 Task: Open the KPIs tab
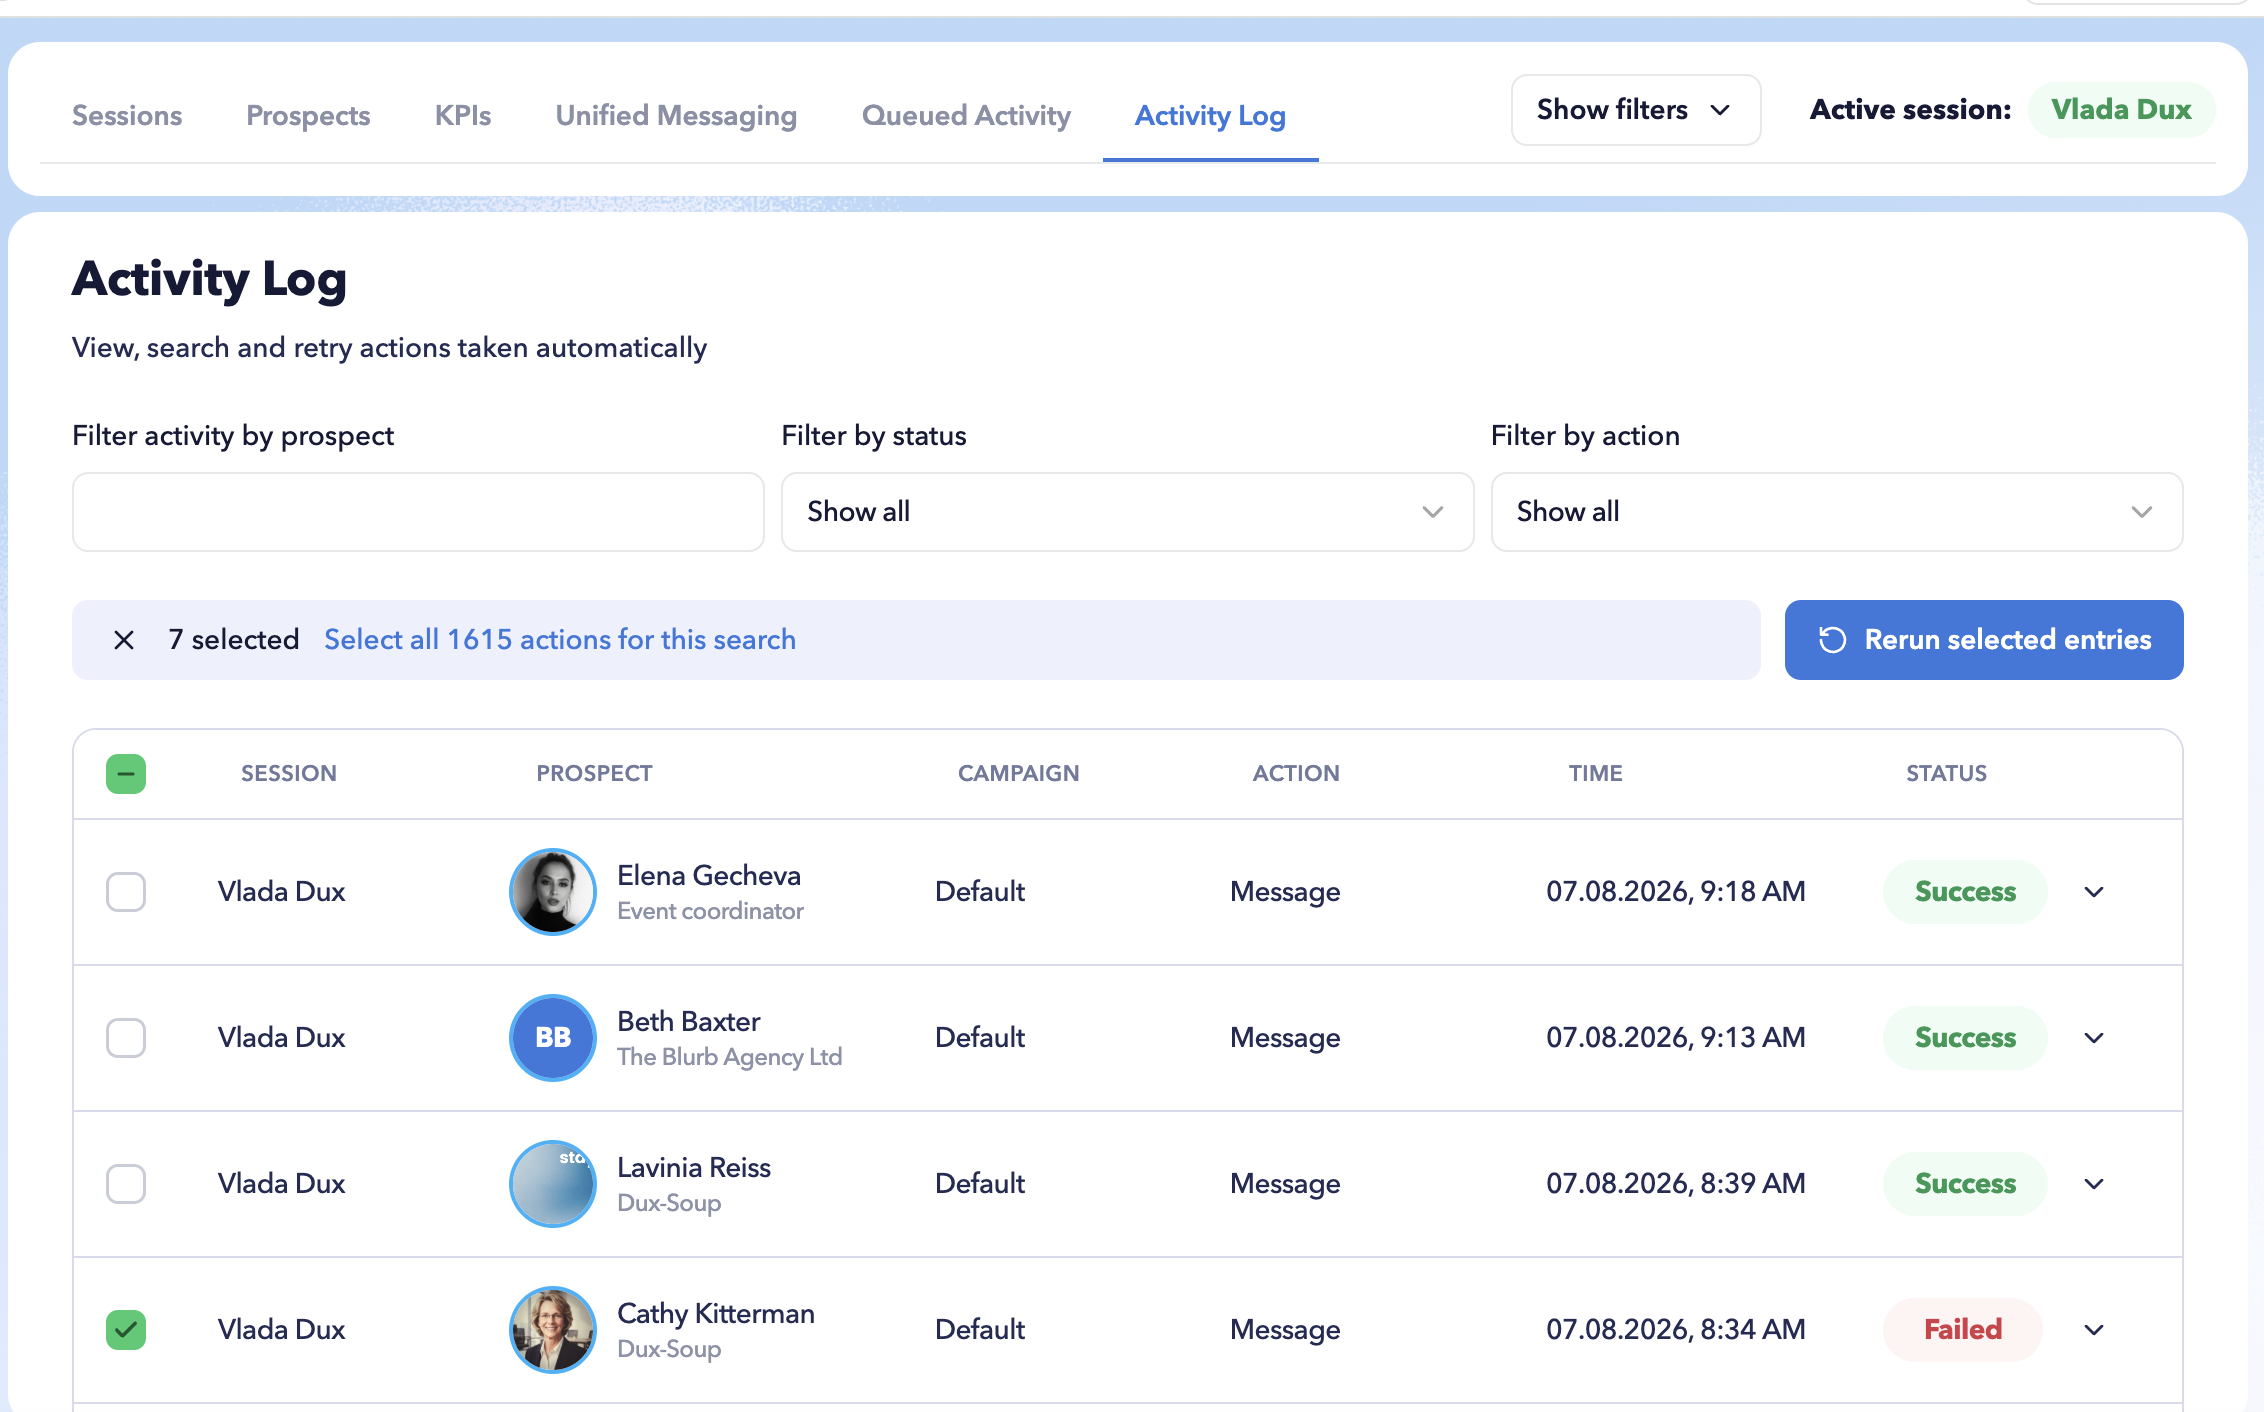(x=463, y=116)
